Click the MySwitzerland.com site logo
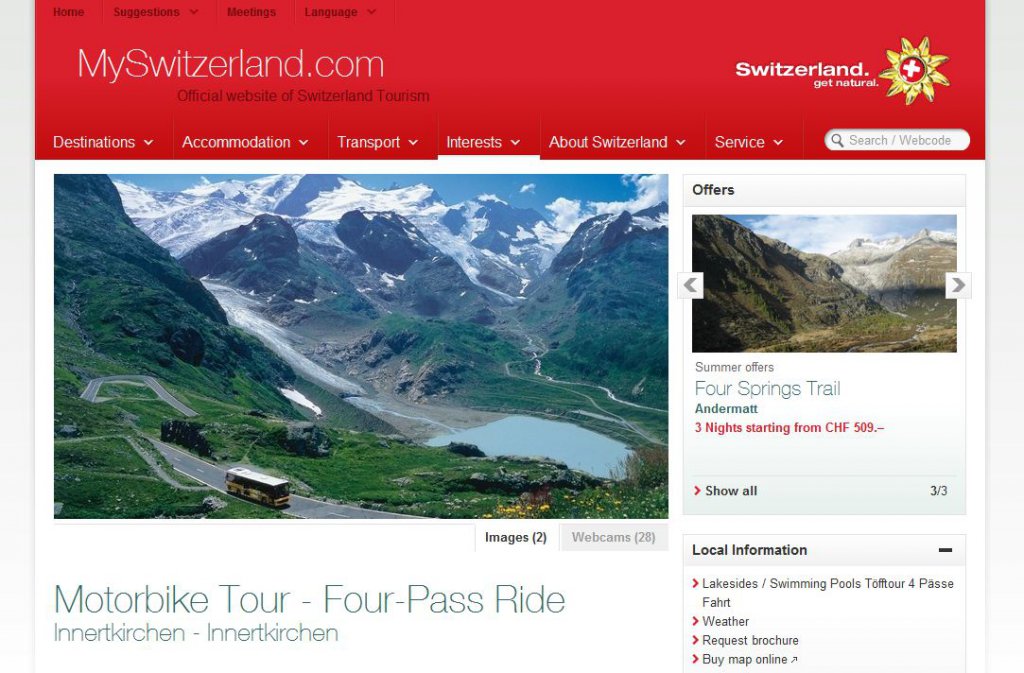Image resolution: width=1024 pixels, height=673 pixels. [231, 65]
